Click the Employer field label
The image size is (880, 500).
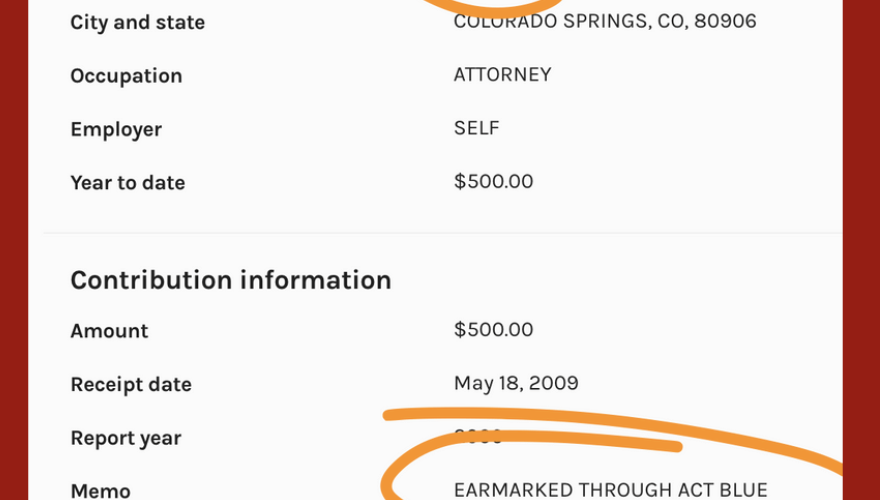pyautogui.click(x=116, y=129)
